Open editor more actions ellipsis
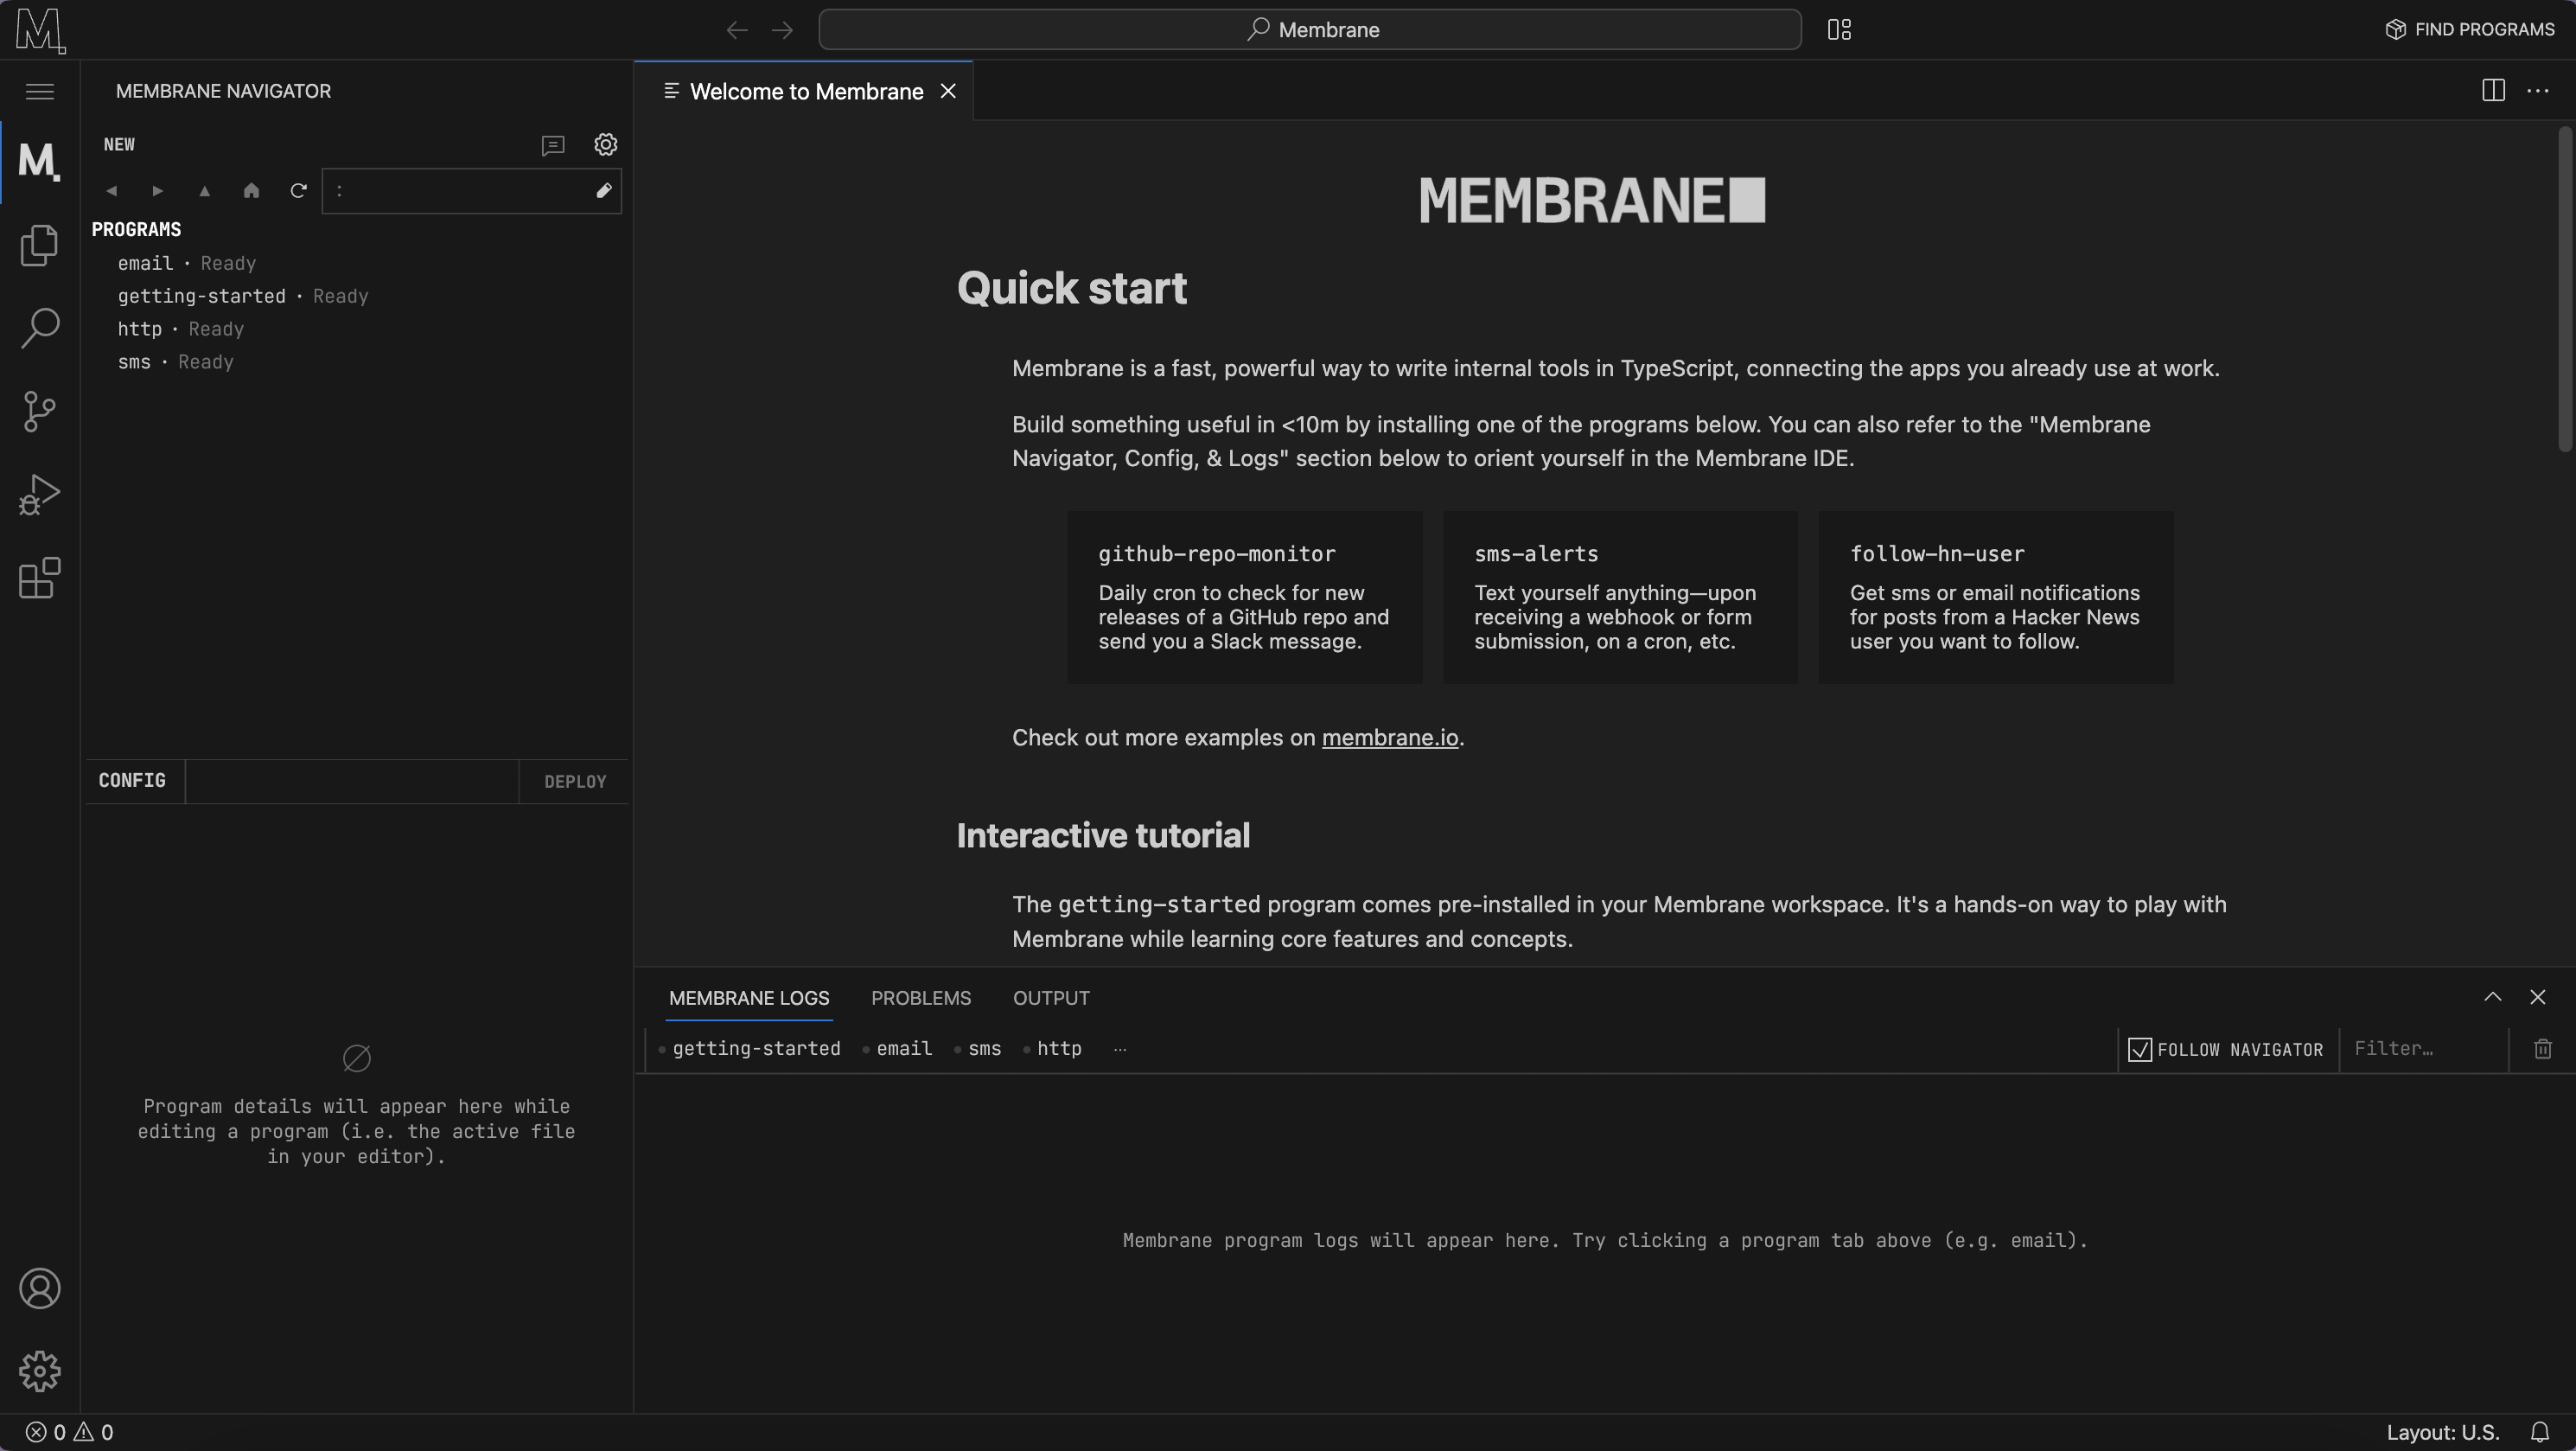 pyautogui.click(x=2538, y=91)
